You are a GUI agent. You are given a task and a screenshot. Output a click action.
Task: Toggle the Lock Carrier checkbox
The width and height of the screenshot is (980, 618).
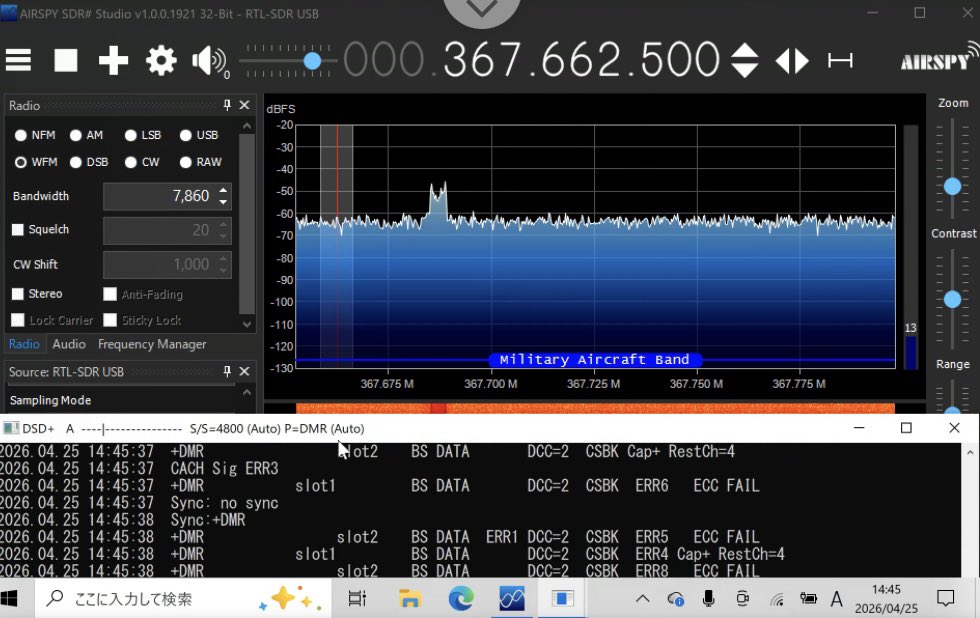[x=18, y=320]
